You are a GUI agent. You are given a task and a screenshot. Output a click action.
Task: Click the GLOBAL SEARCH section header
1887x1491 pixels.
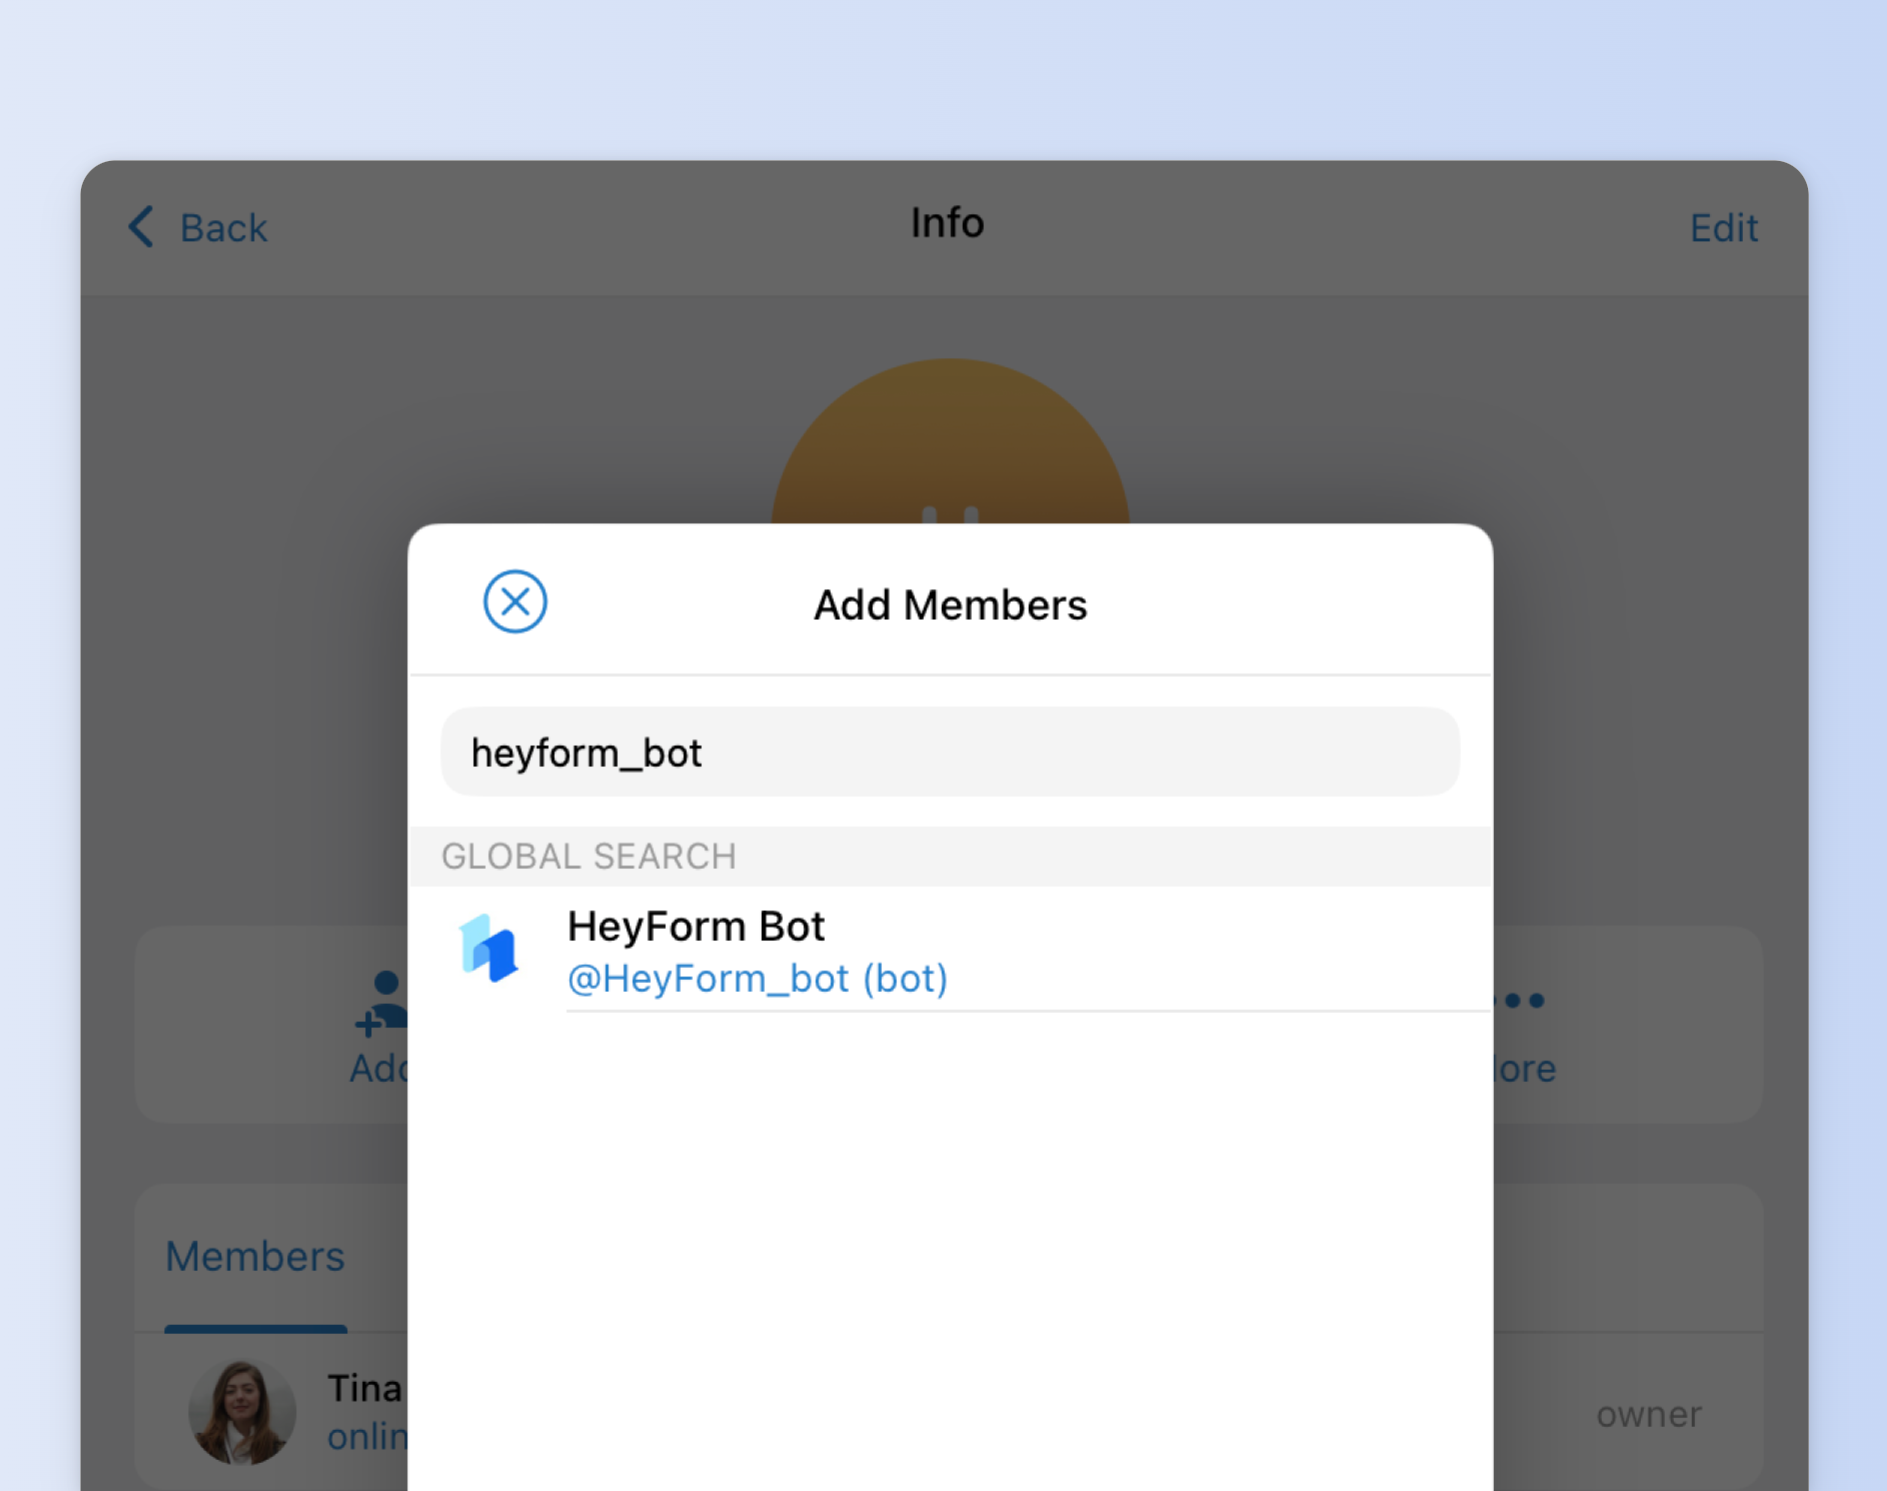589,855
